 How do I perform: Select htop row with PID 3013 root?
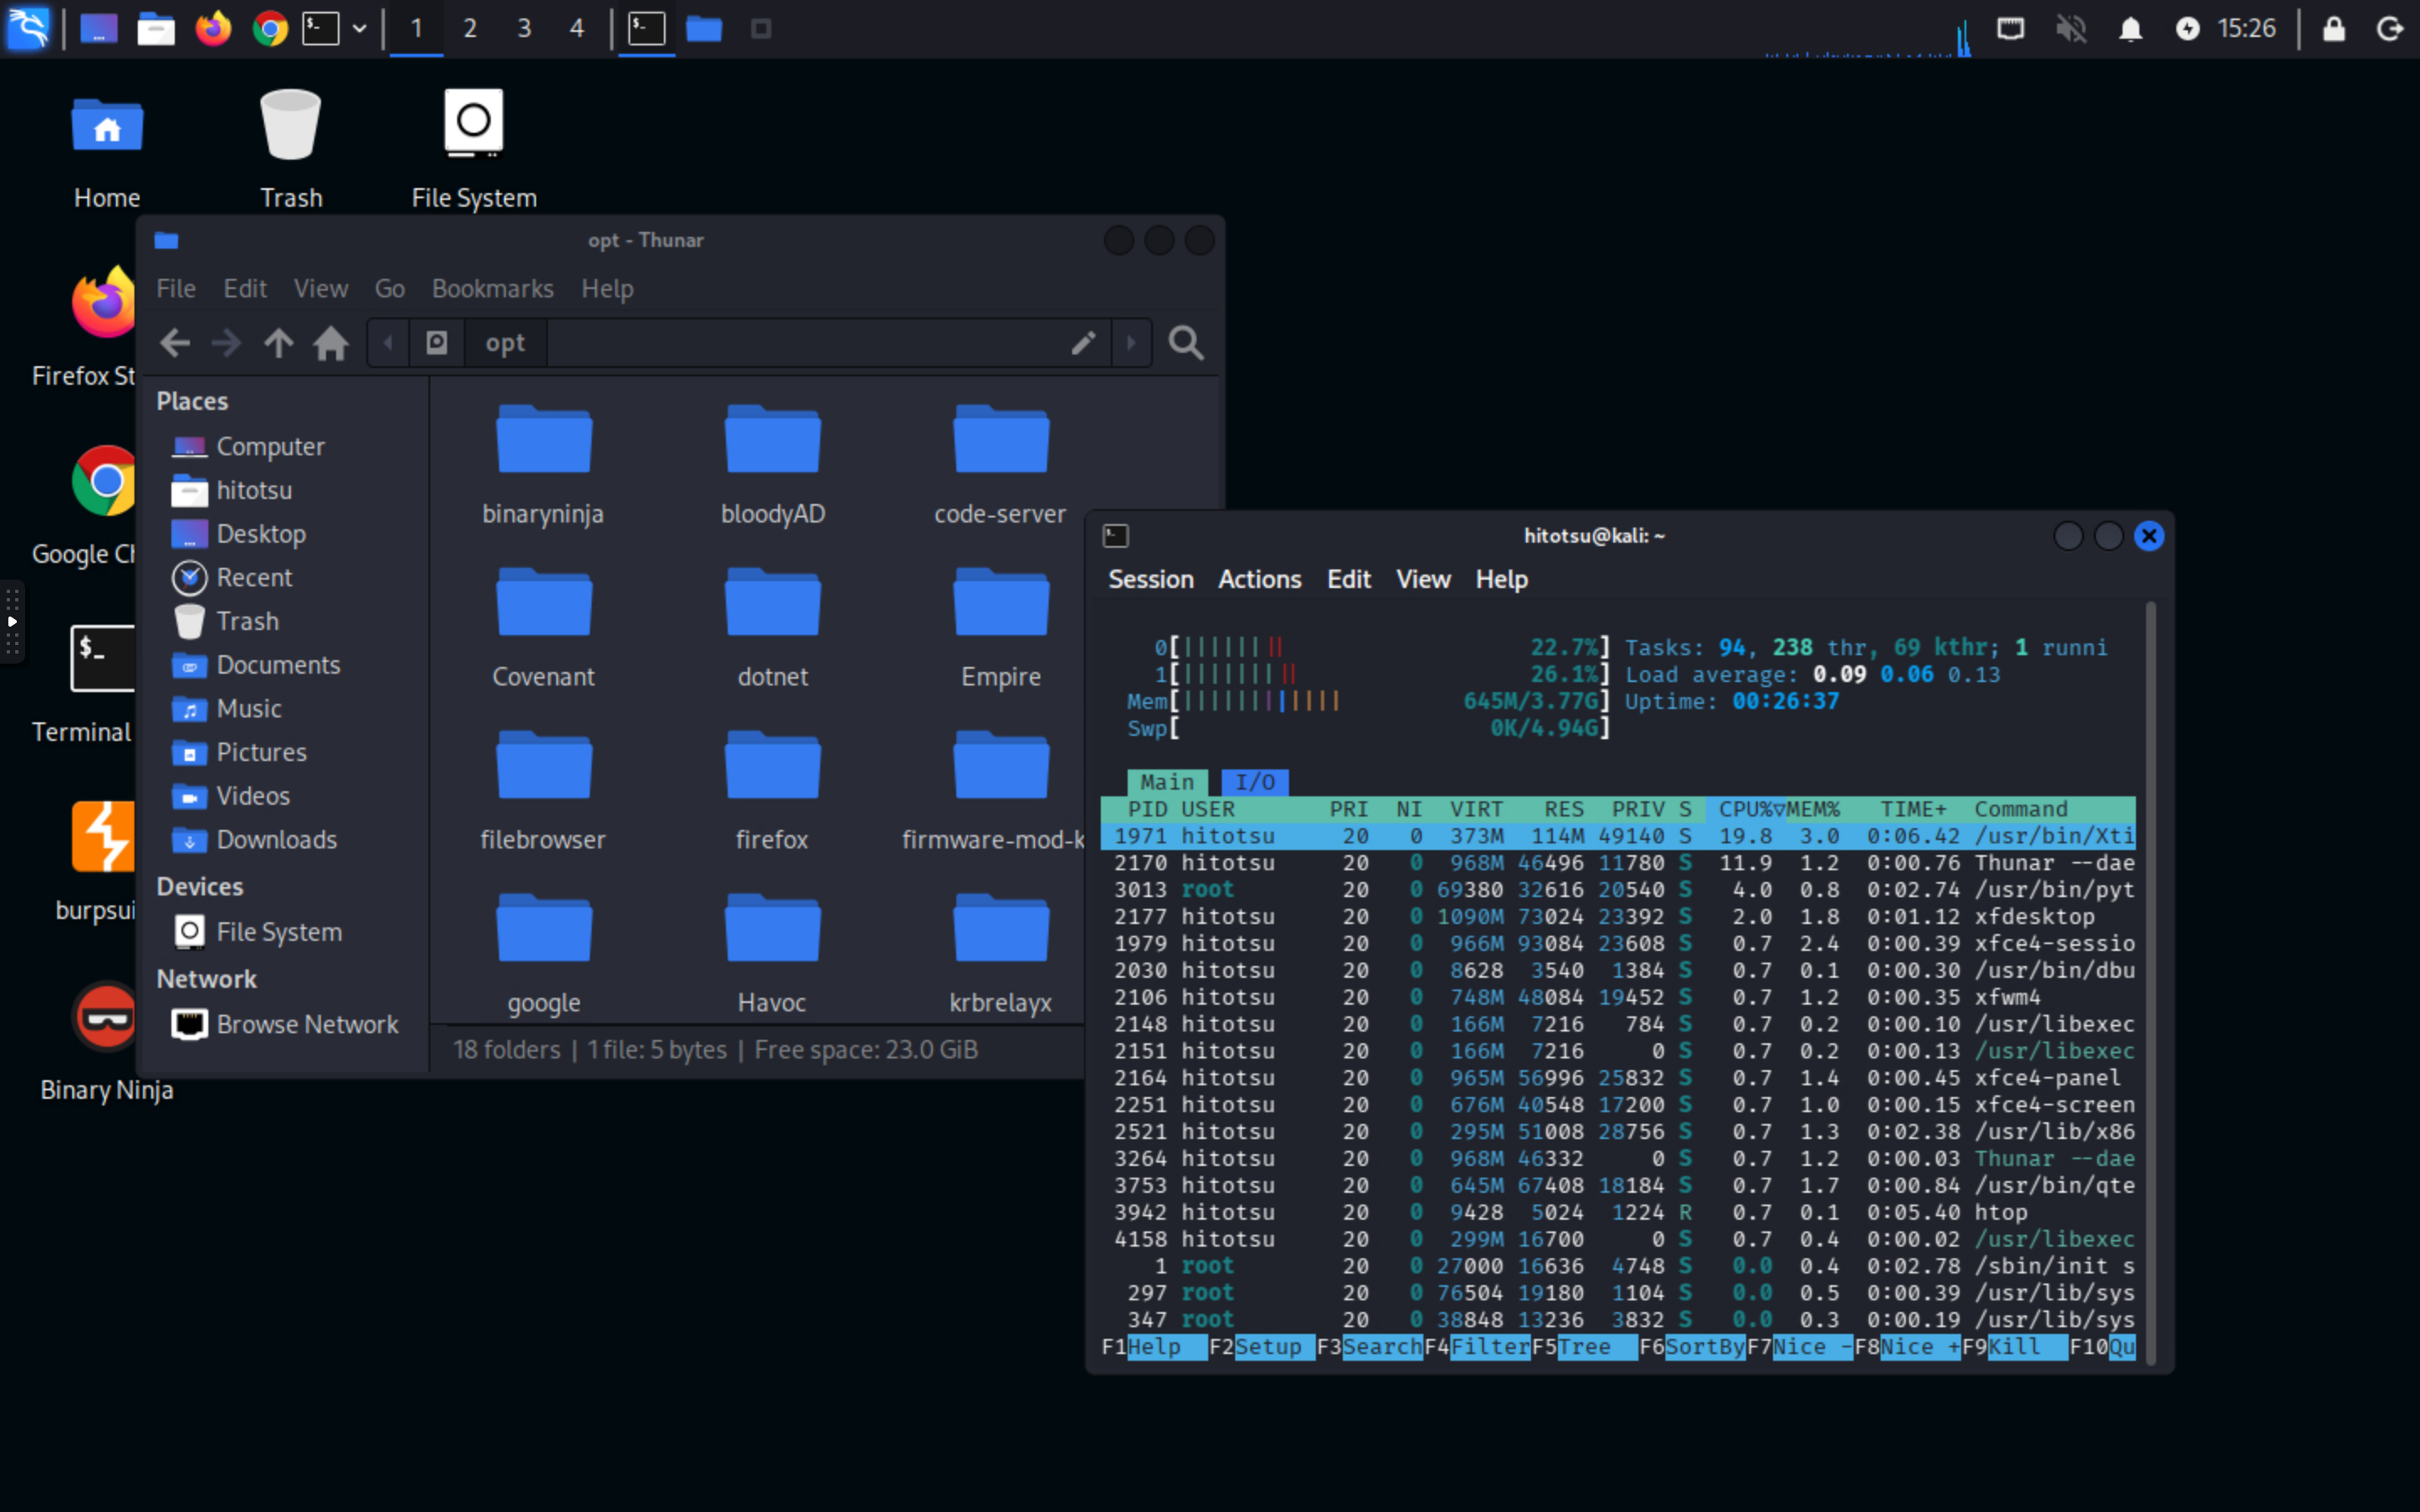(1618, 890)
